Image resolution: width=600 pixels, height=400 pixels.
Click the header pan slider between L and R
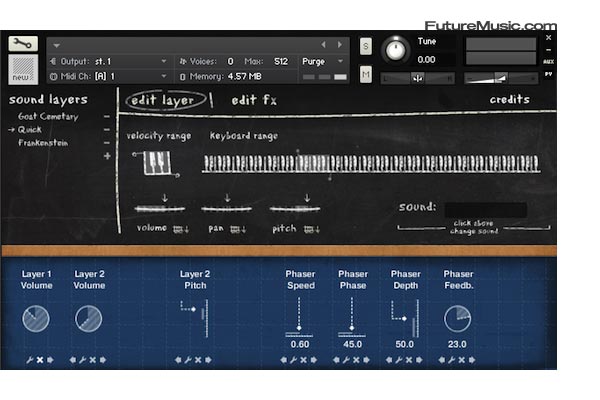[x=417, y=78]
